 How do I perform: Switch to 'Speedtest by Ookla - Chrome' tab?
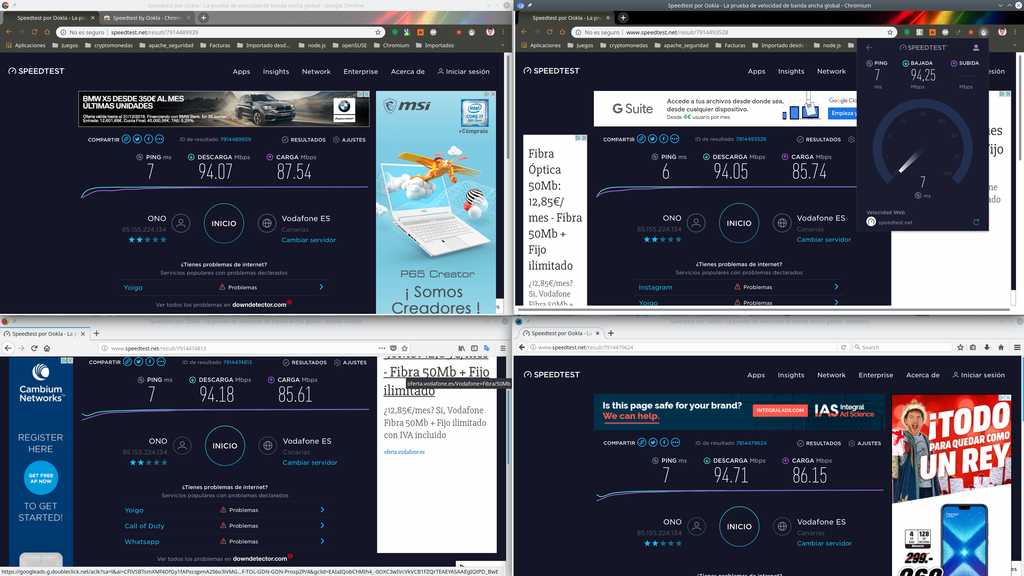click(147, 18)
